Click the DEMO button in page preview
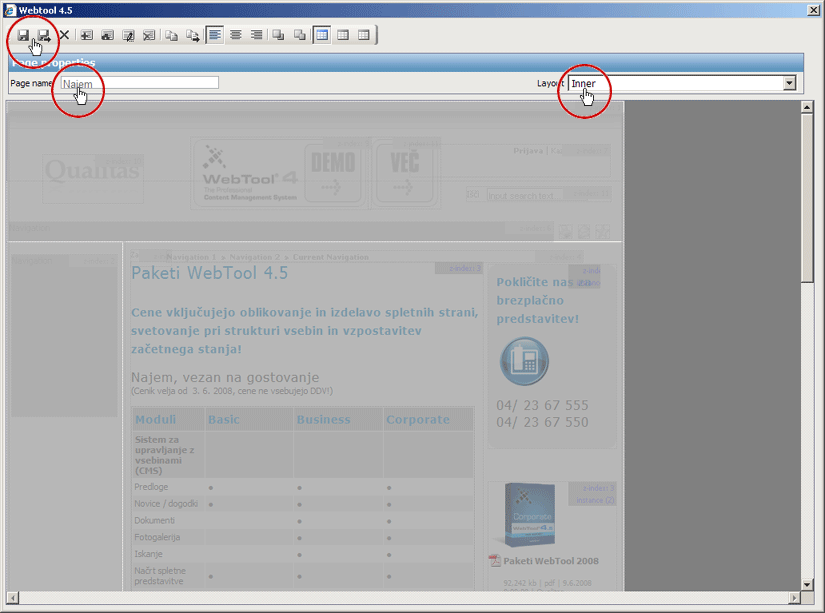The height and width of the screenshot is (613, 825). (x=333, y=173)
